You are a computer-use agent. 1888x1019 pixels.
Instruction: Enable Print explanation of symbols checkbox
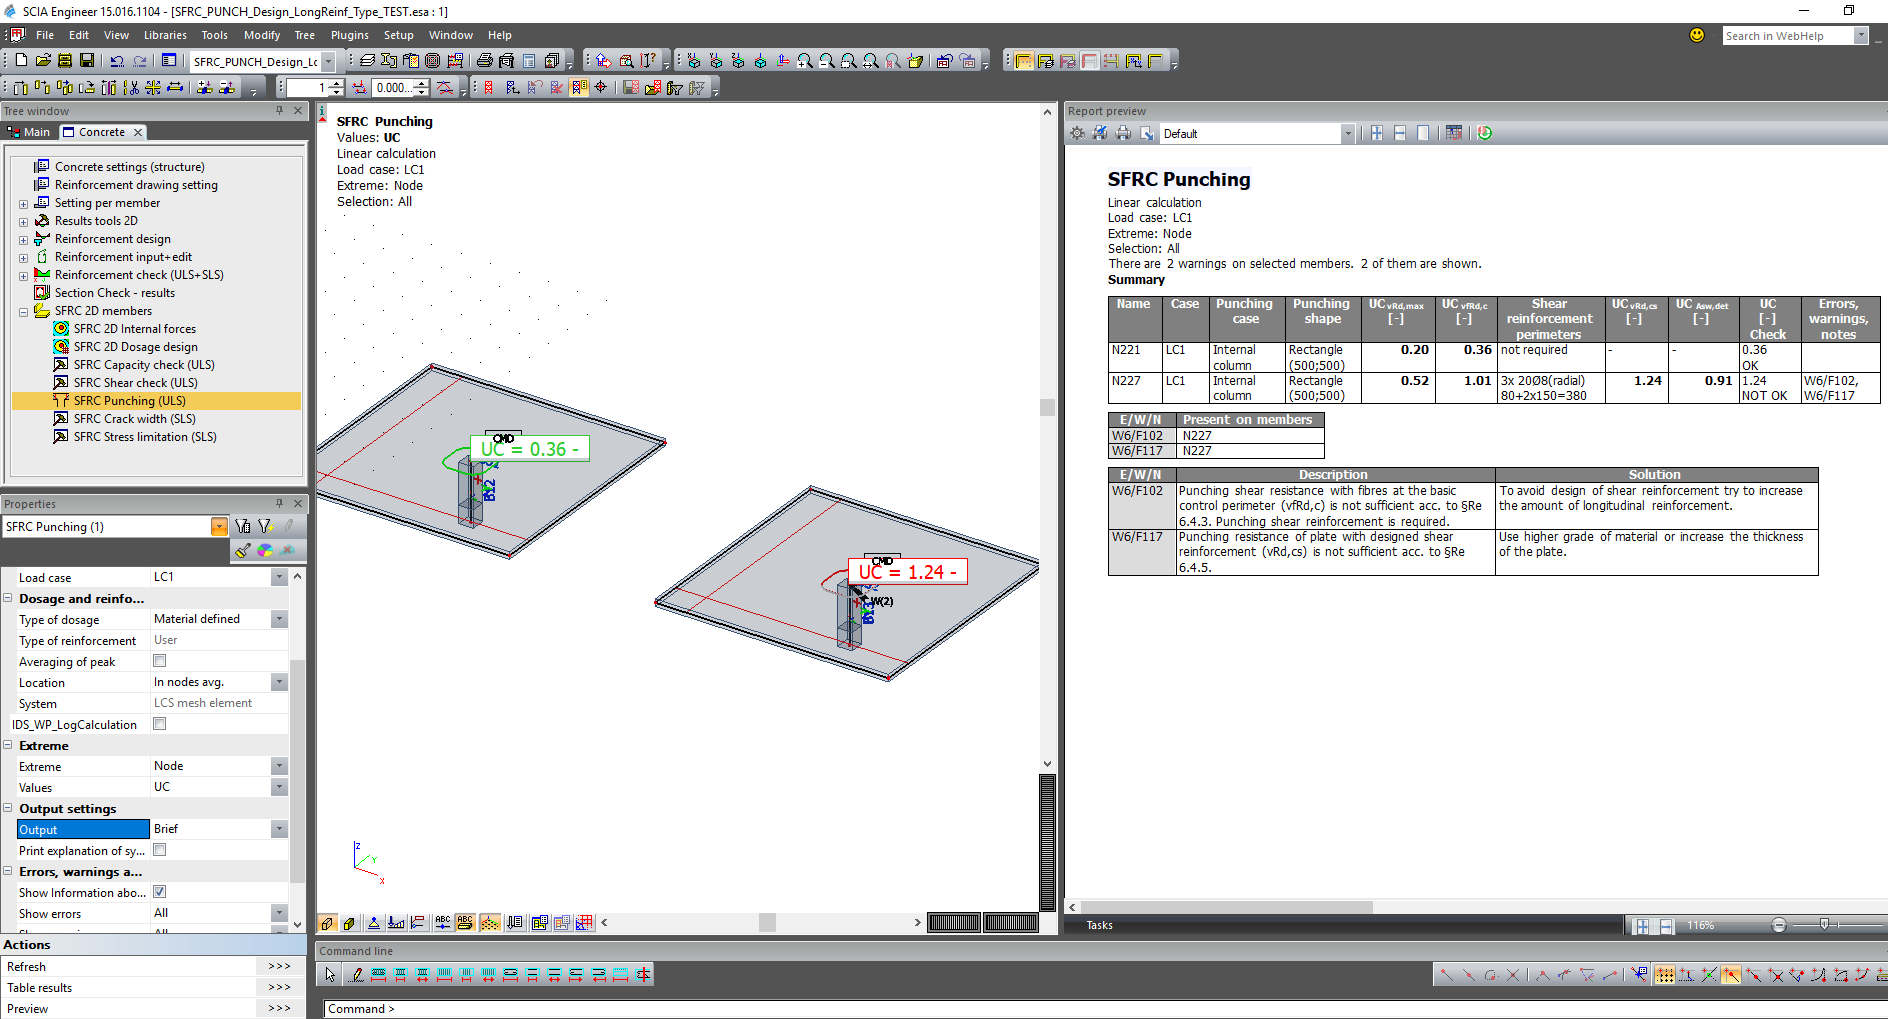tap(159, 850)
